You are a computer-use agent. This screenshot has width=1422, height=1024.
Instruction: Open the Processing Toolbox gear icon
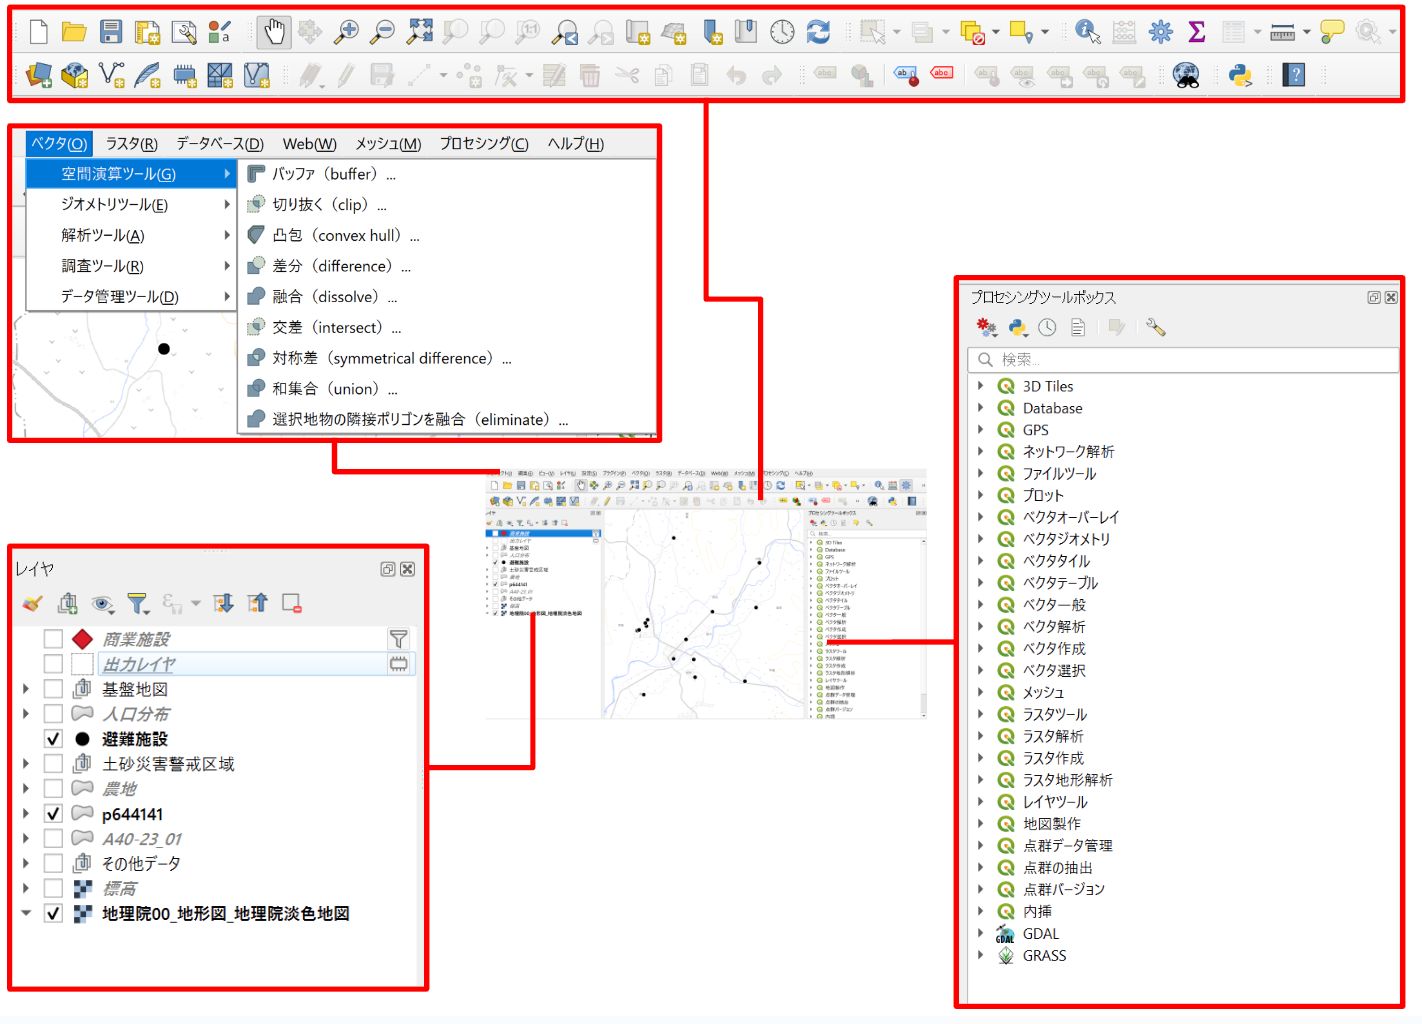point(1160,32)
